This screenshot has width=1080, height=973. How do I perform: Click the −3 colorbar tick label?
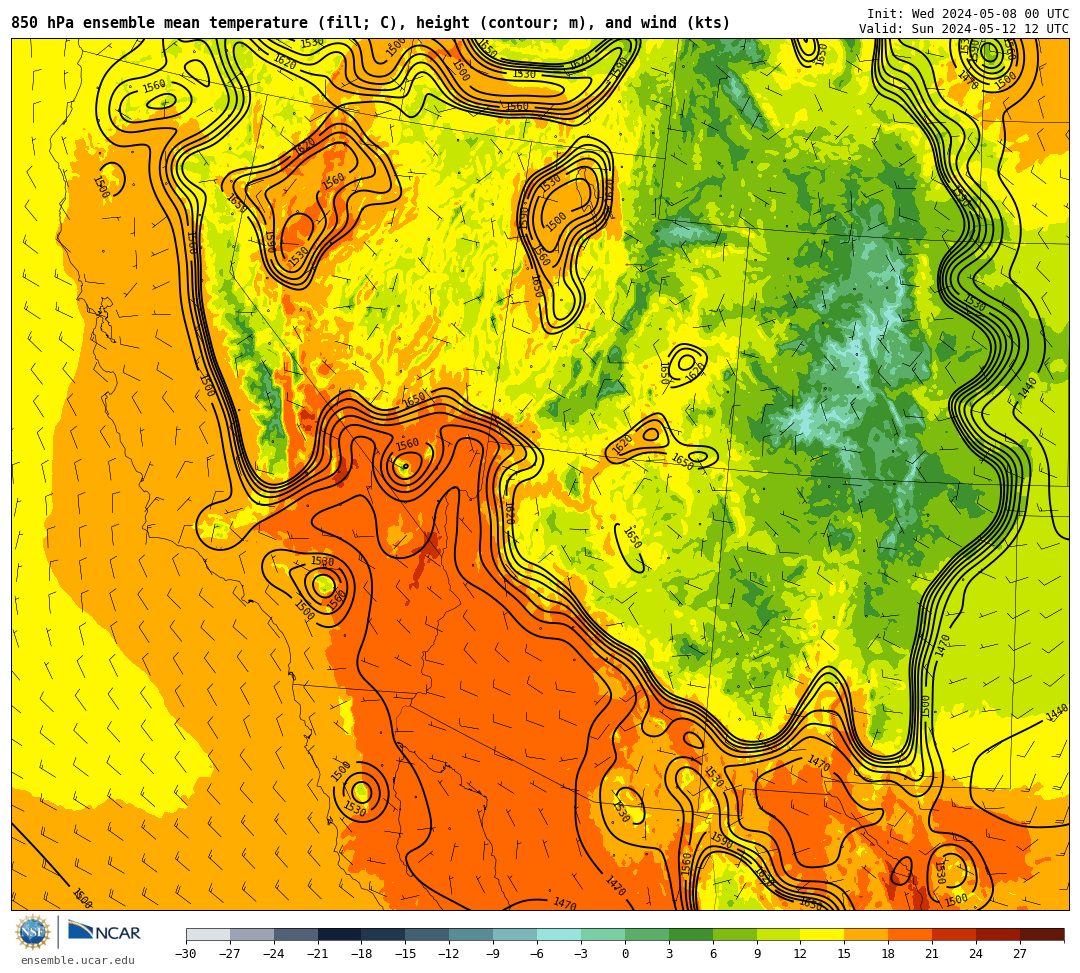[581, 954]
